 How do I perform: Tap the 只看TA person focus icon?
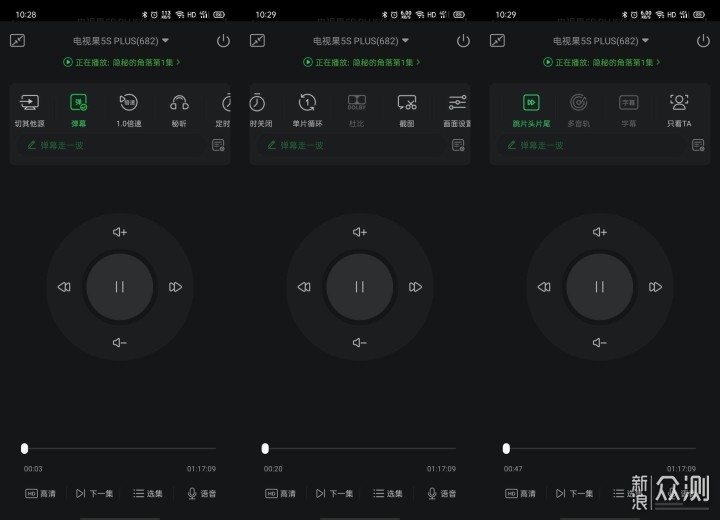(679, 102)
